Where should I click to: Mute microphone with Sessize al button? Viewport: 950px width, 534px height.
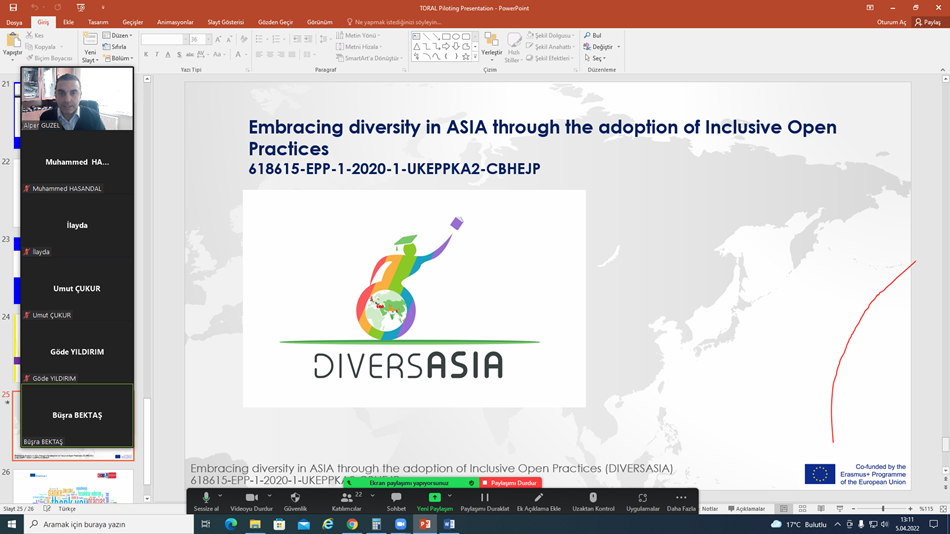pyautogui.click(x=205, y=498)
